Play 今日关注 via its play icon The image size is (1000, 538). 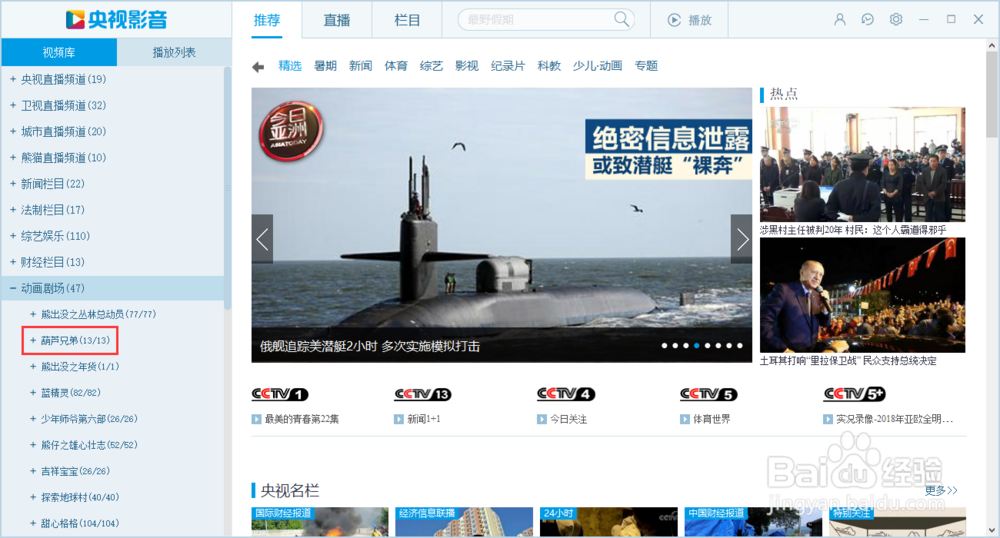(x=541, y=419)
